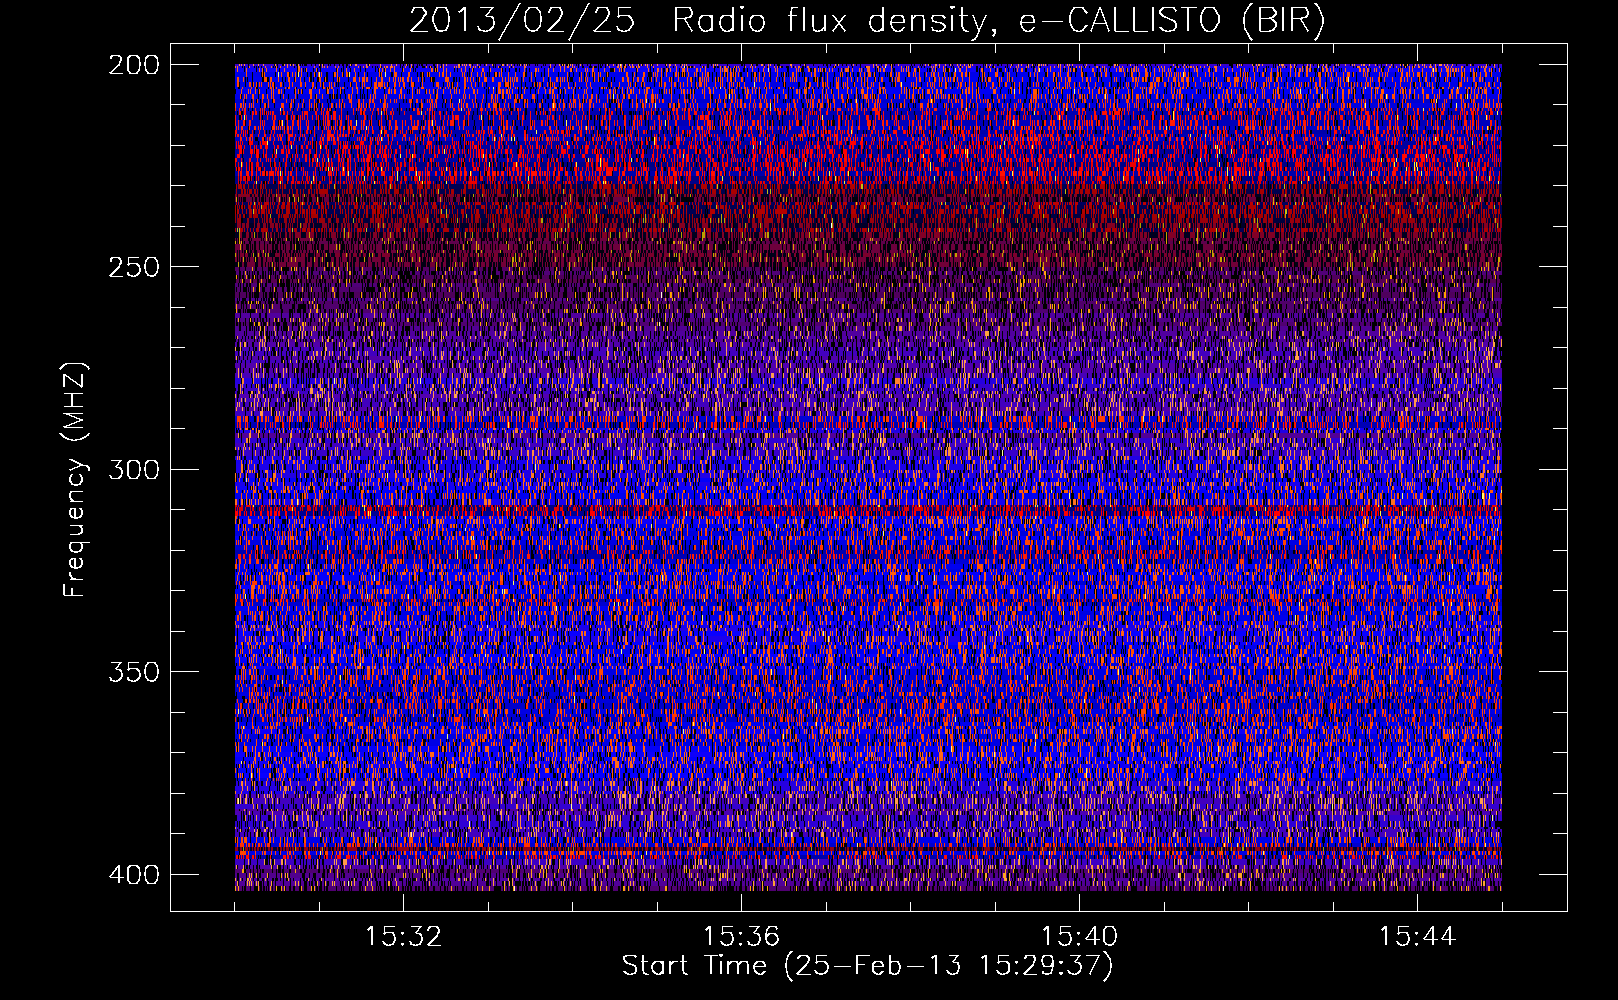Select the 15:44 time tick label

click(x=1417, y=937)
